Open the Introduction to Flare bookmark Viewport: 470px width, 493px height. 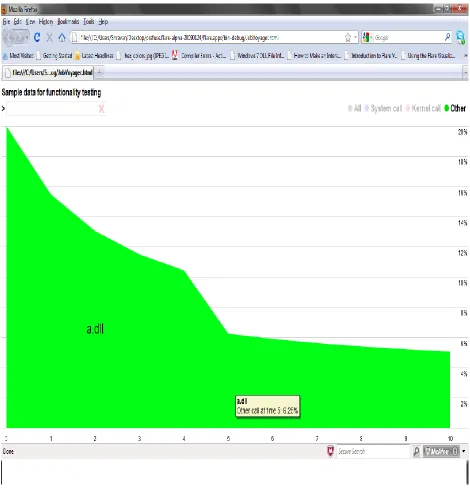pos(371,56)
